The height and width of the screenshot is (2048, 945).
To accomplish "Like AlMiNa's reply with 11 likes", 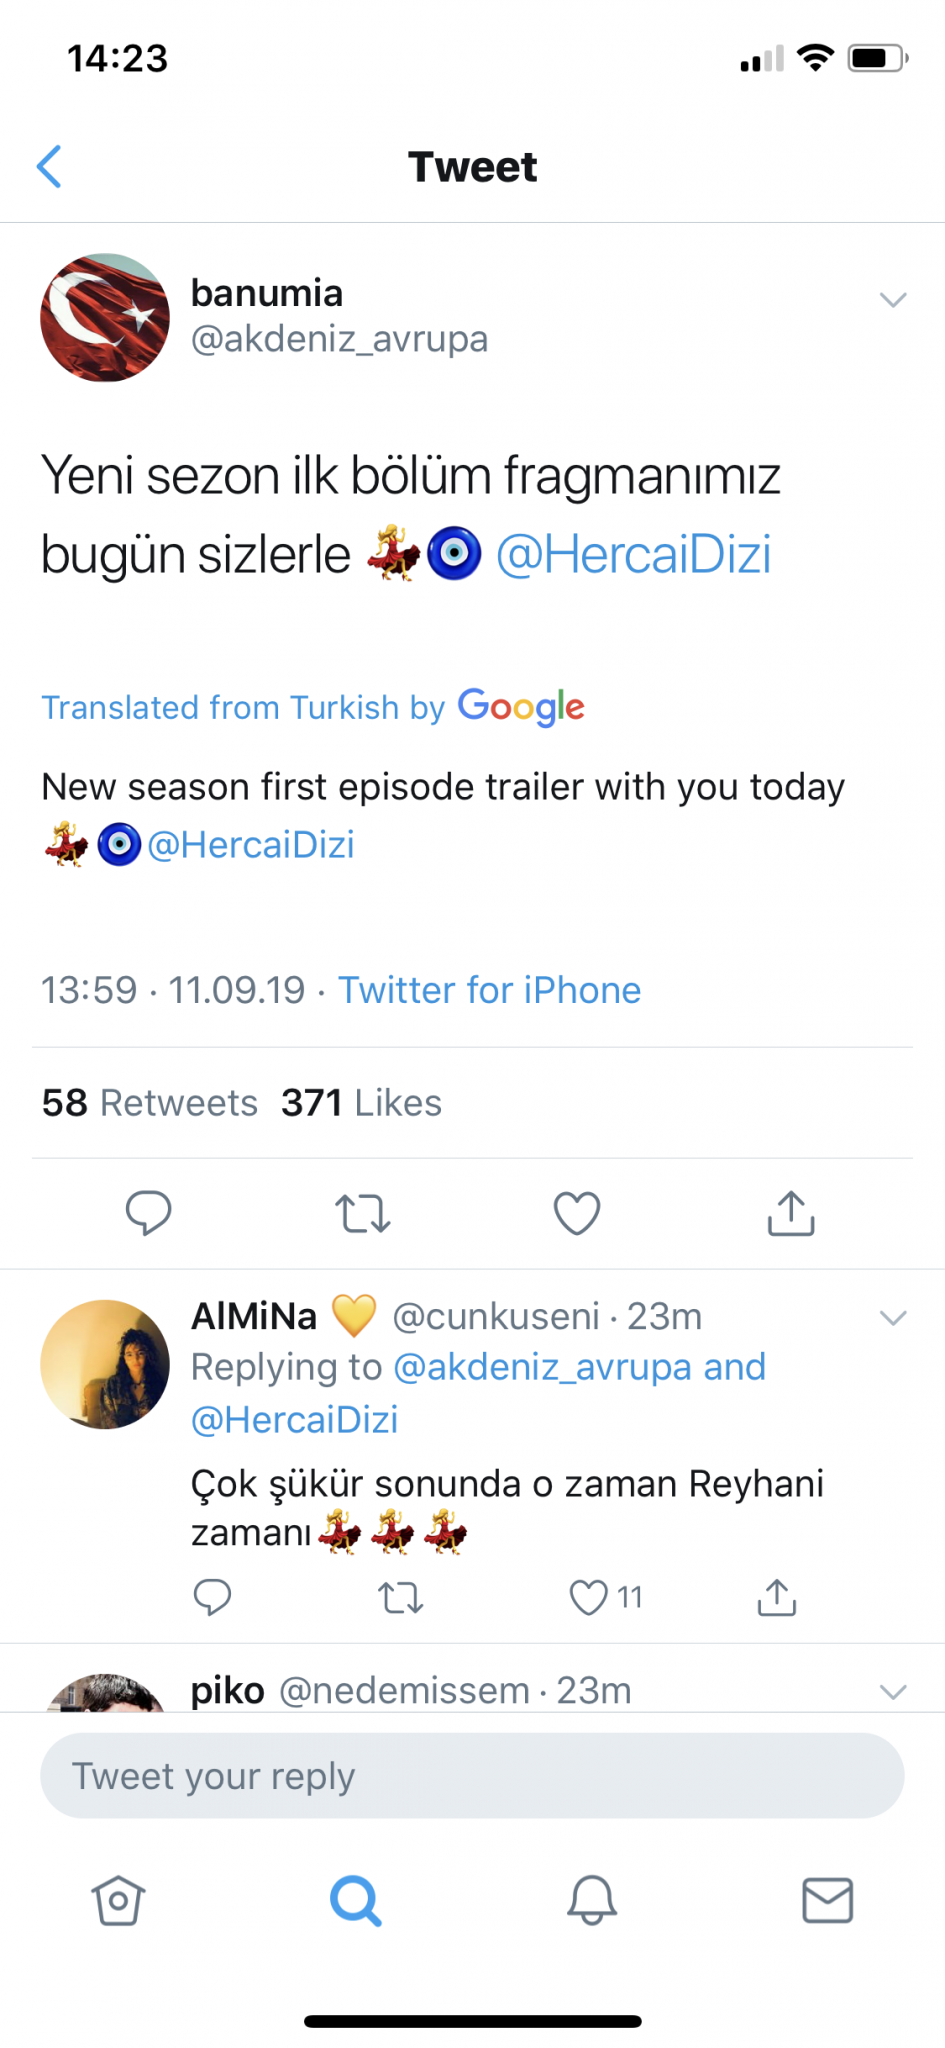I will click(589, 1597).
